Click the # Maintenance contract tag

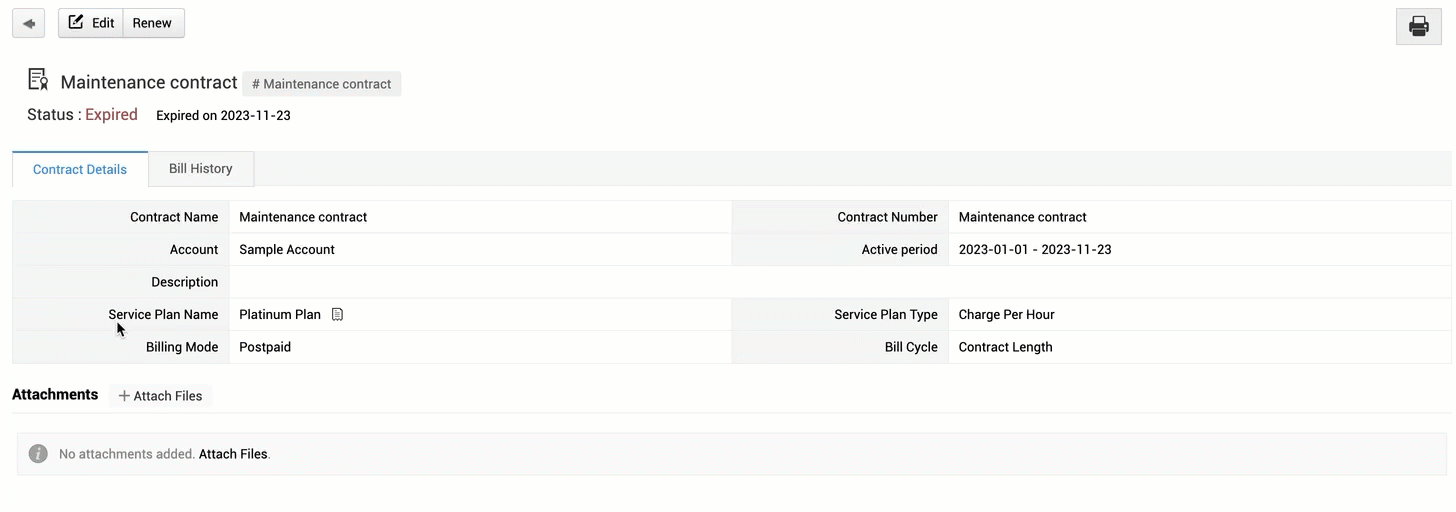[321, 84]
